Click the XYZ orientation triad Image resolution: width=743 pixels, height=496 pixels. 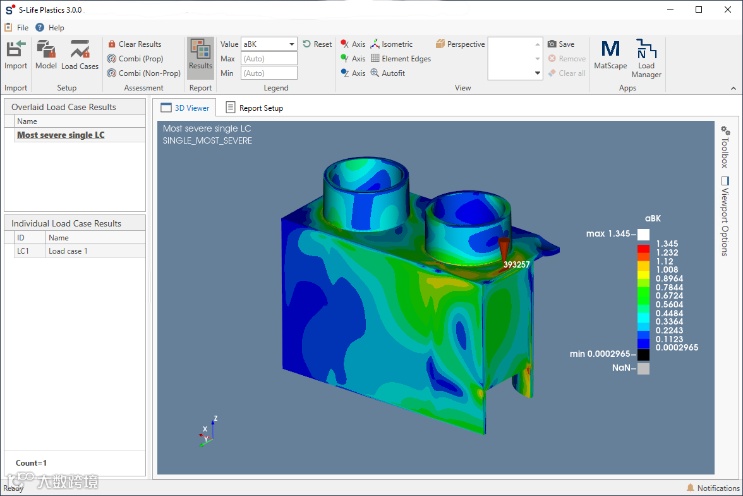click(208, 431)
